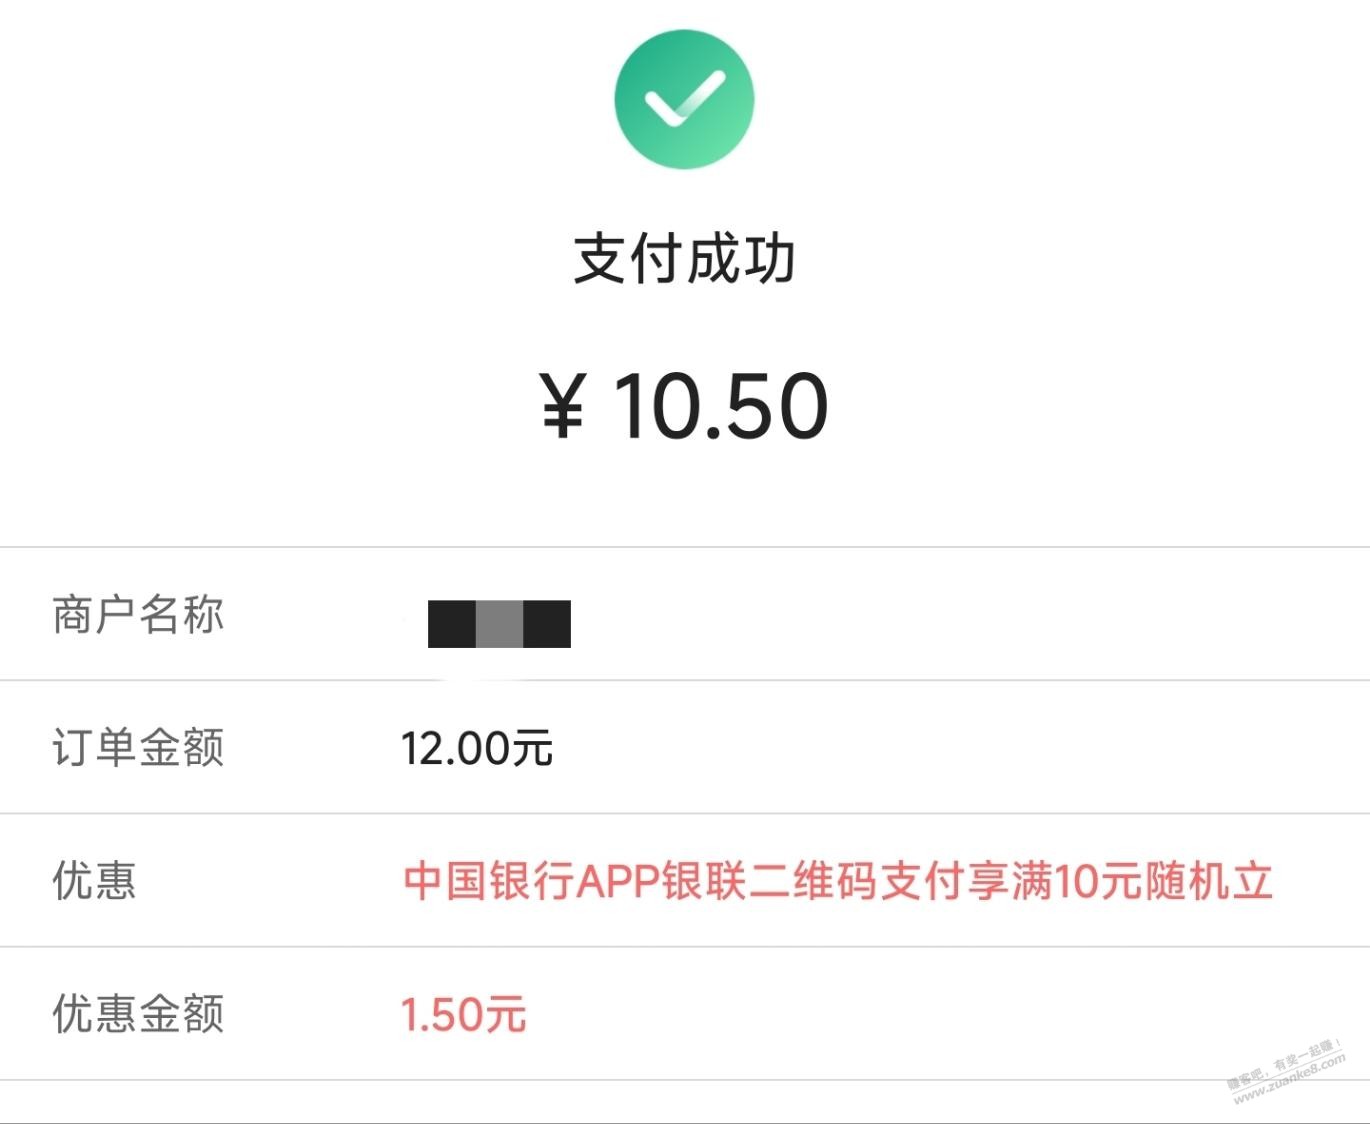Click the word APP in promotion text
Image resolution: width=1370 pixels, height=1124 pixels.
[x=619, y=881]
